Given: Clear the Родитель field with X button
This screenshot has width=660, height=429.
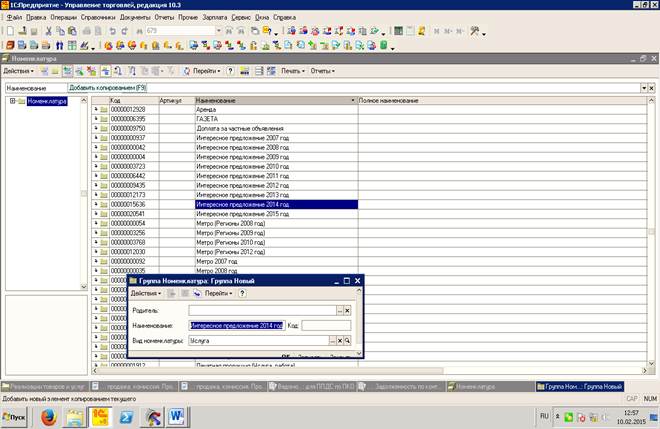Looking at the screenshot, I should (x=347, y=311).
